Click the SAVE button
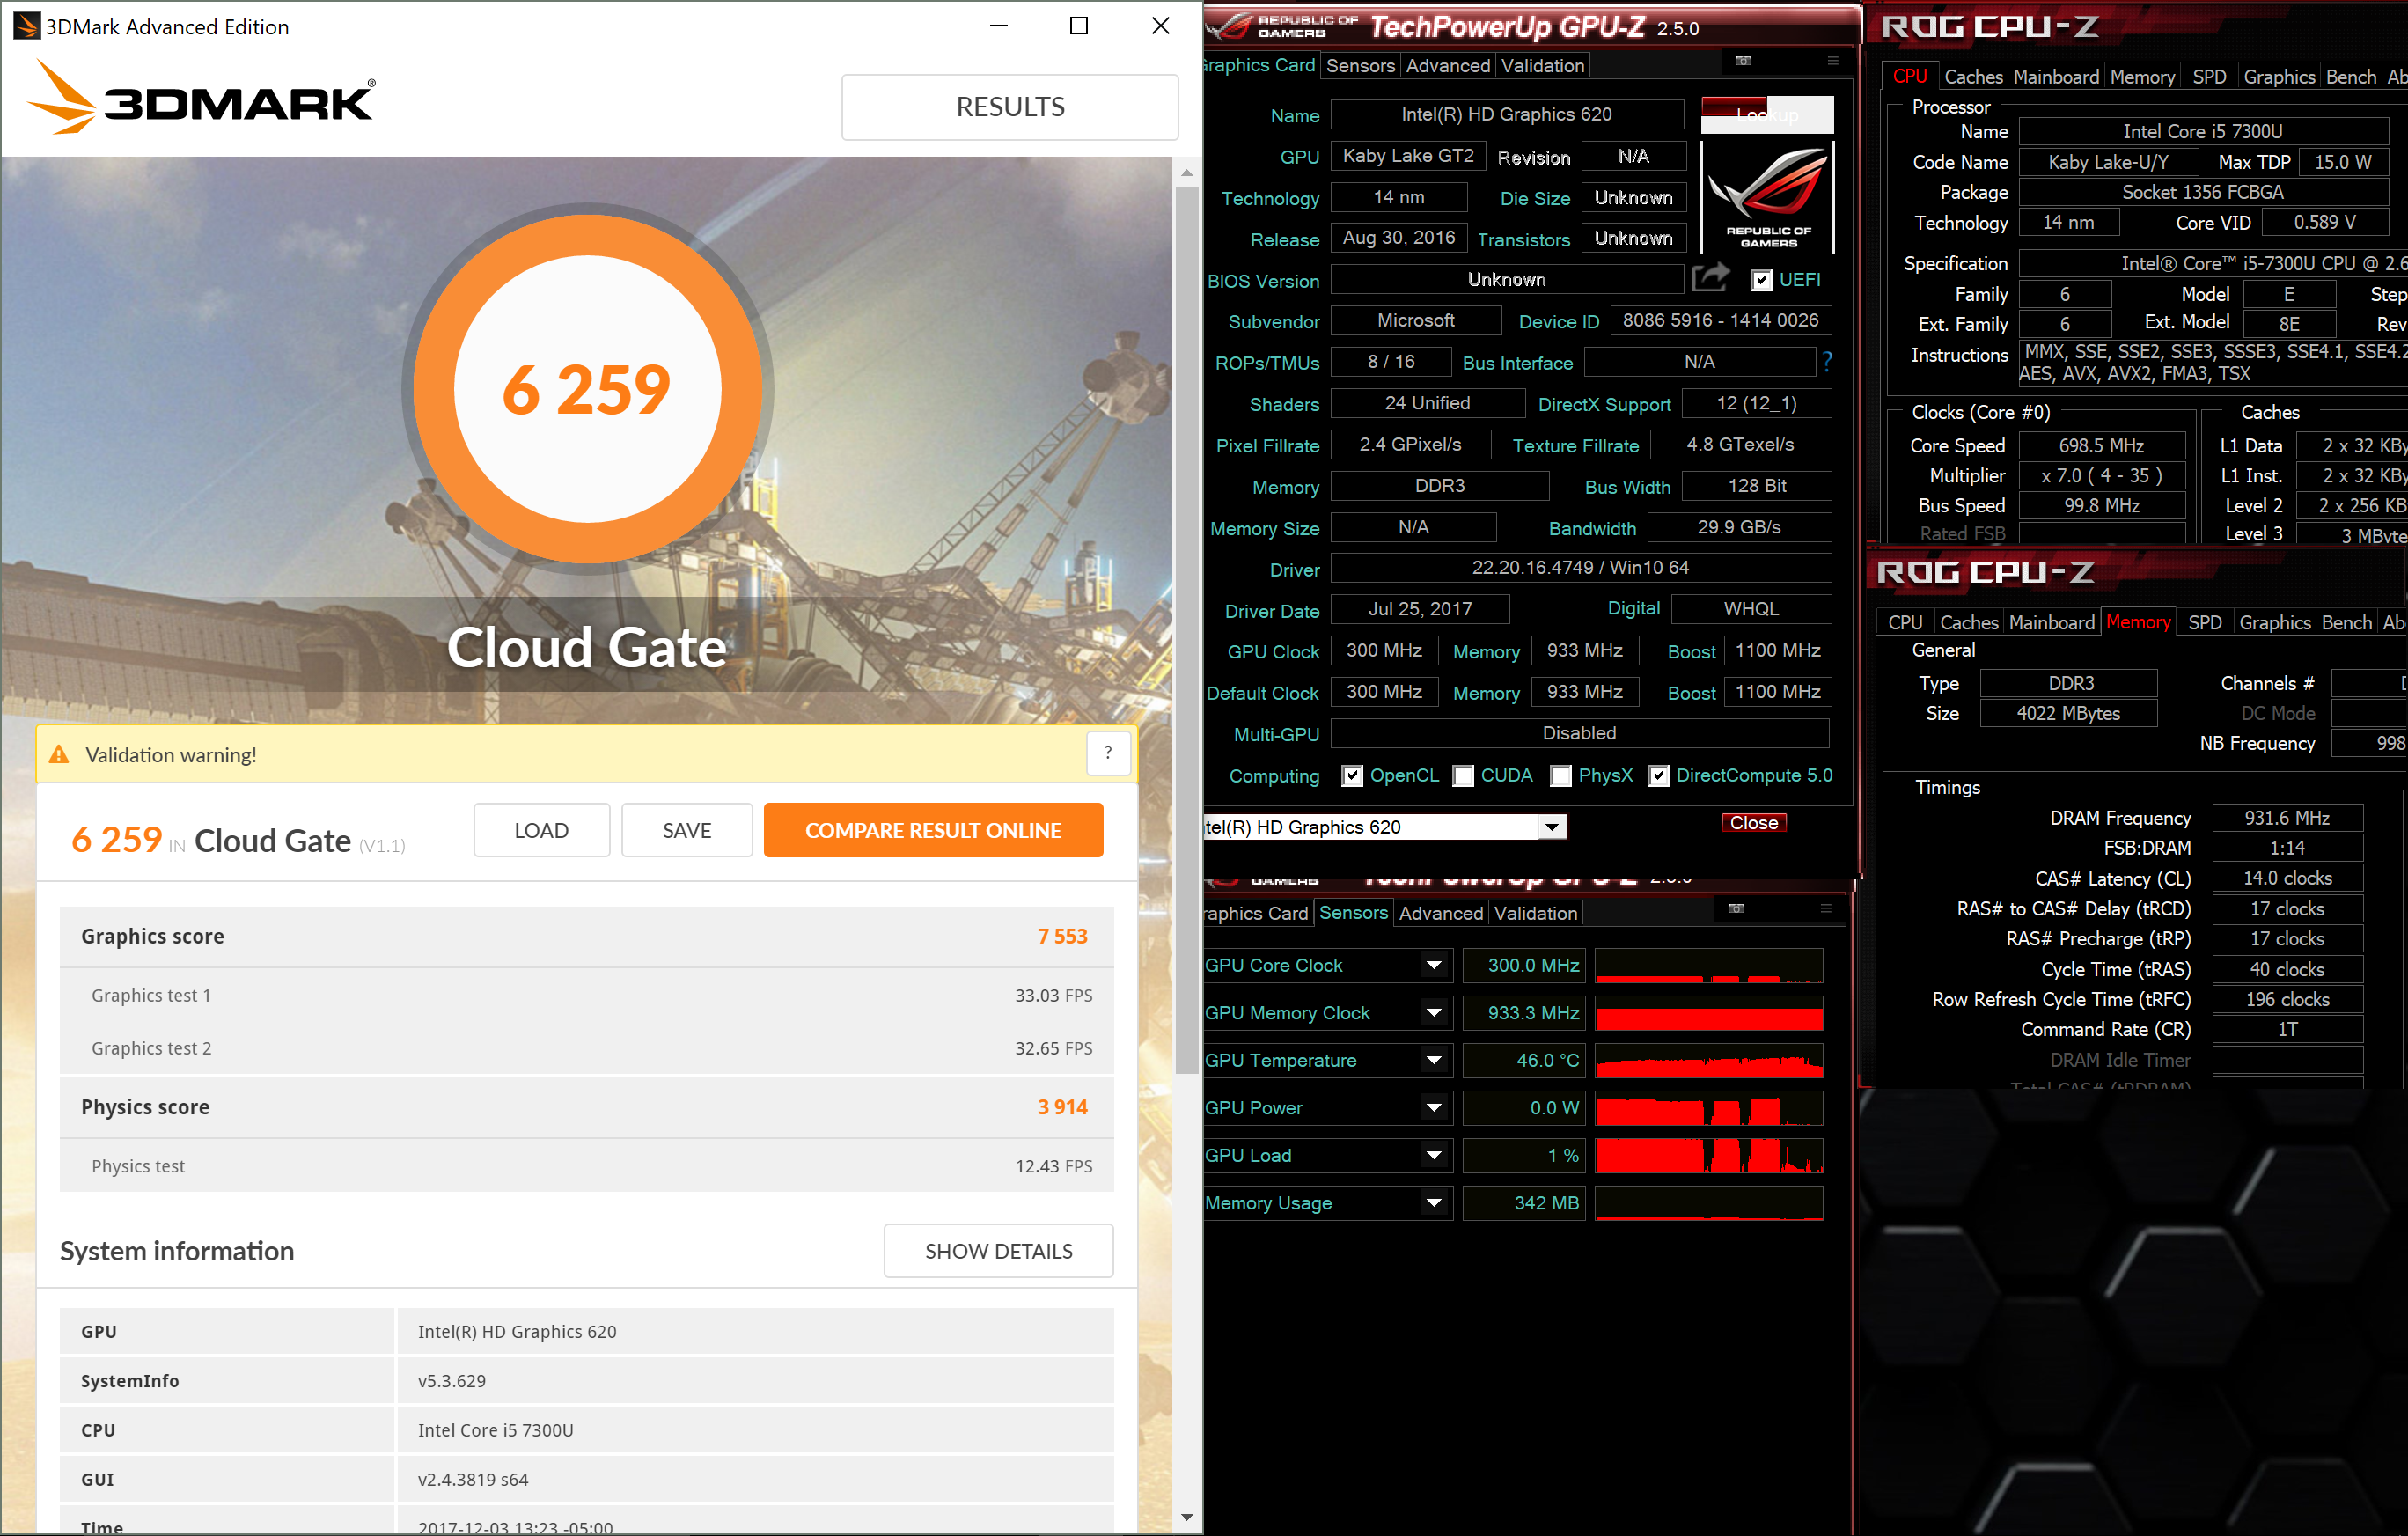The height and width of the screenshot is (1536, 2408). [x=687, y=830]
